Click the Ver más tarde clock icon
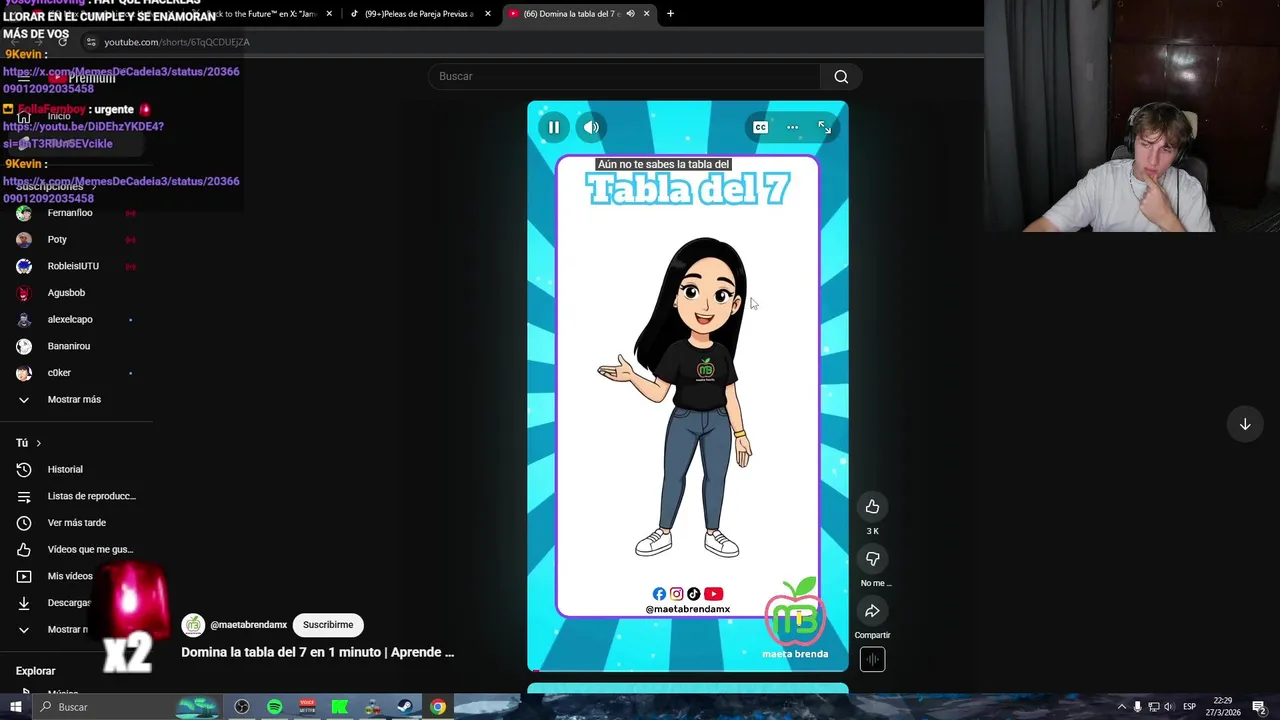This screenshot has height=720, width=1280. coord(24,523)
